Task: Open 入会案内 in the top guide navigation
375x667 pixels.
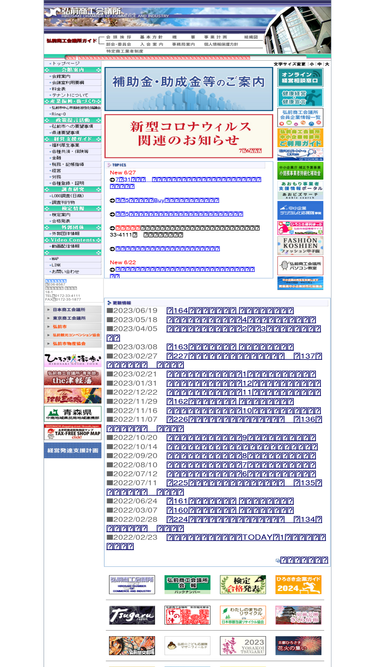Action: tap(152, 44)
